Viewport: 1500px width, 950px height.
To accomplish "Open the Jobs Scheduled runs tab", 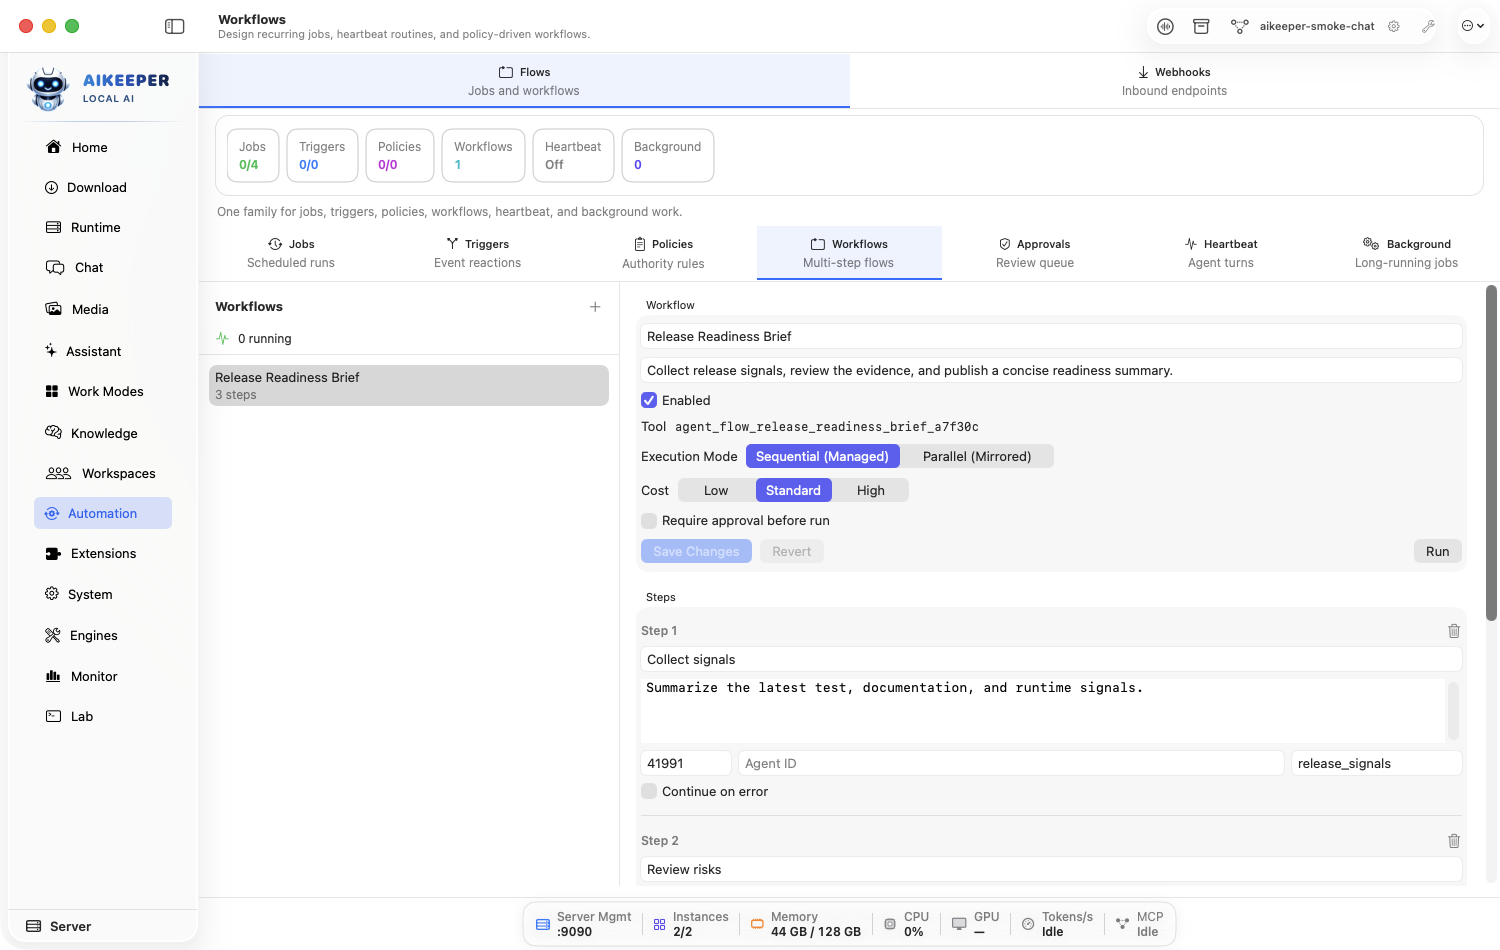I will [291, 253].
